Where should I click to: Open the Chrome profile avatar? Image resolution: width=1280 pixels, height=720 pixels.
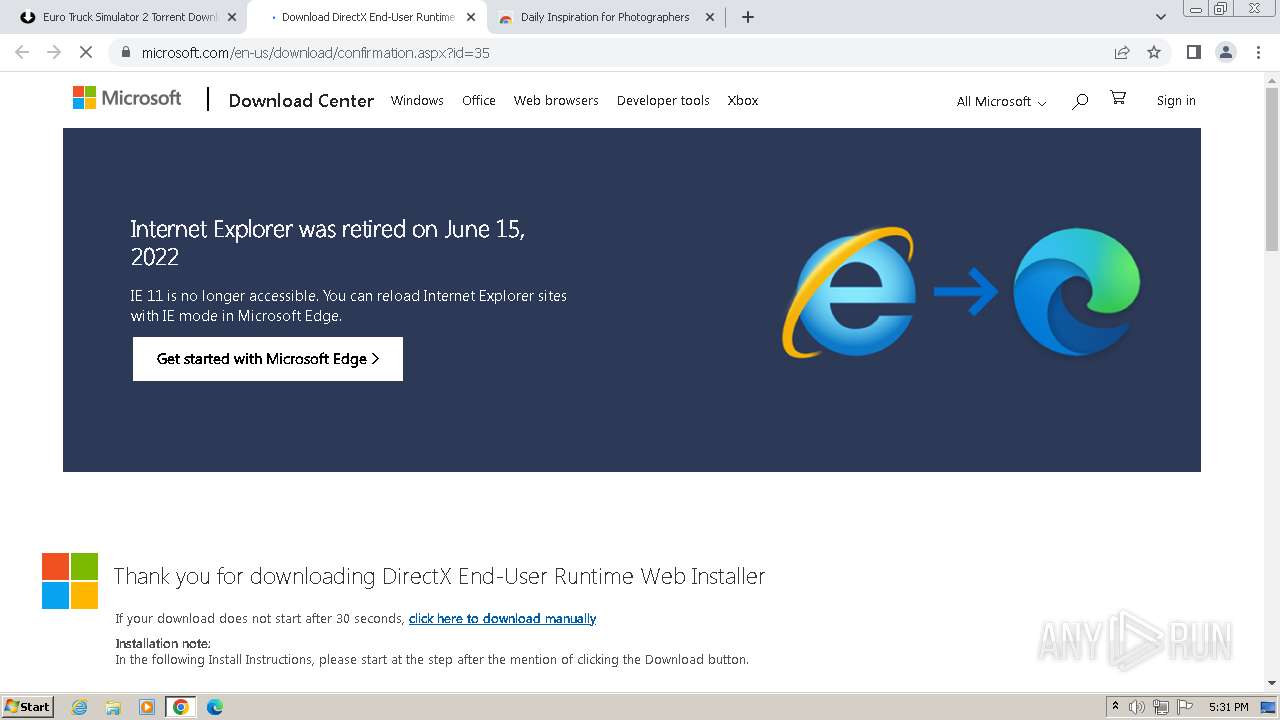point(1225,52)
